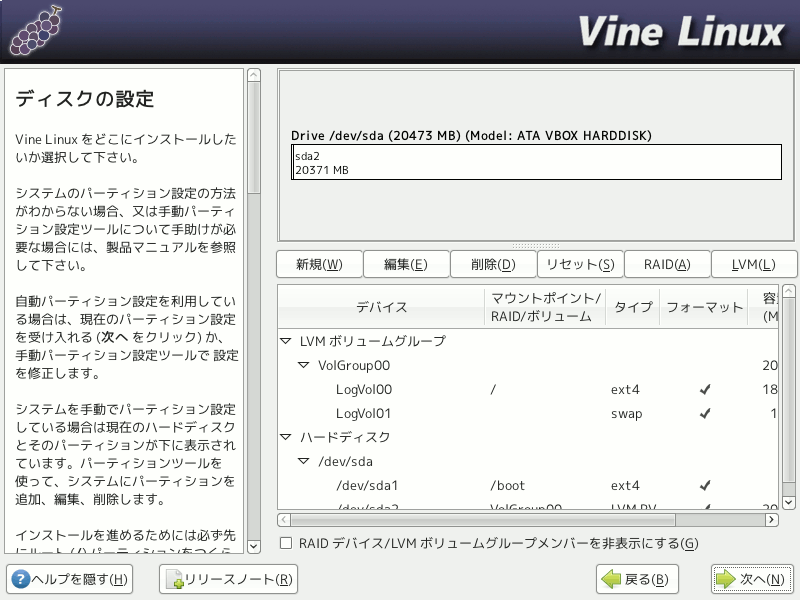Sort by フォーマット column header
This screenshot has height=600, width=800.
point(704,307)
